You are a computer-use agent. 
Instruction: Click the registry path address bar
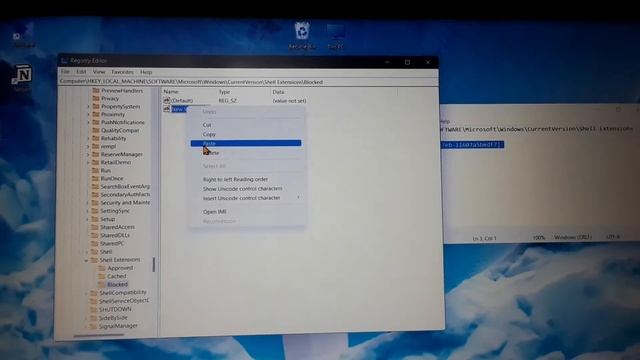[x=248, y=82]
